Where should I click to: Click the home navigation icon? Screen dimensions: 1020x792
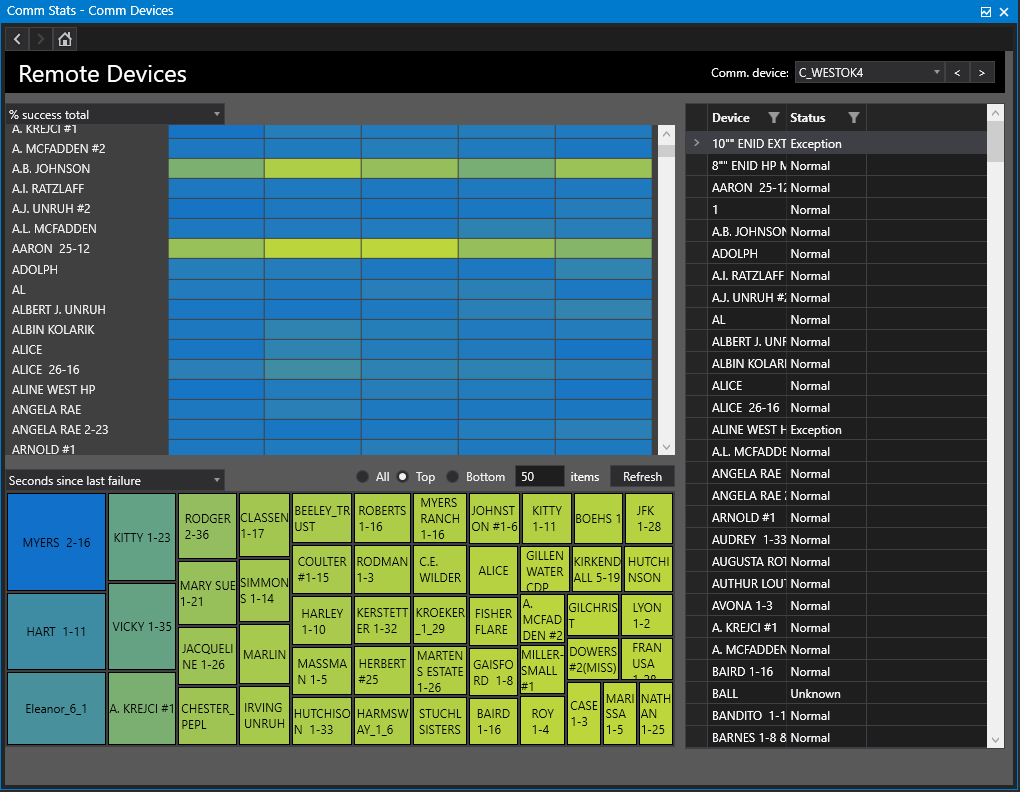pos(64,38)
